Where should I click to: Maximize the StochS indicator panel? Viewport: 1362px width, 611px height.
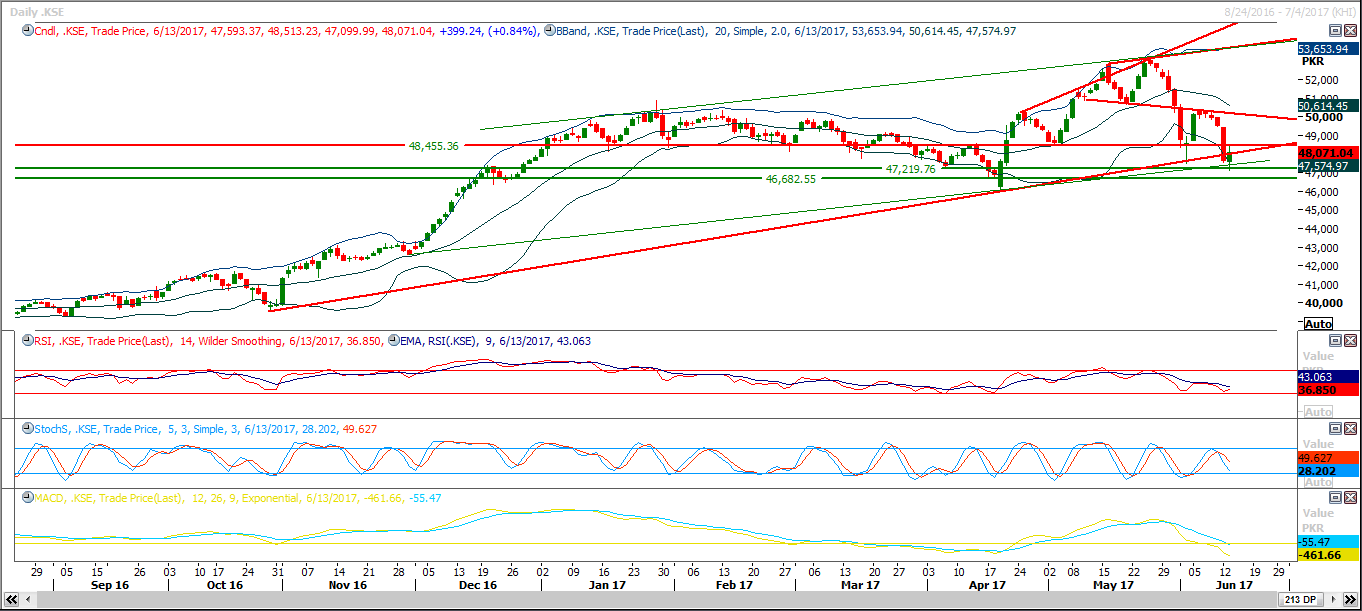(1335, 429)
